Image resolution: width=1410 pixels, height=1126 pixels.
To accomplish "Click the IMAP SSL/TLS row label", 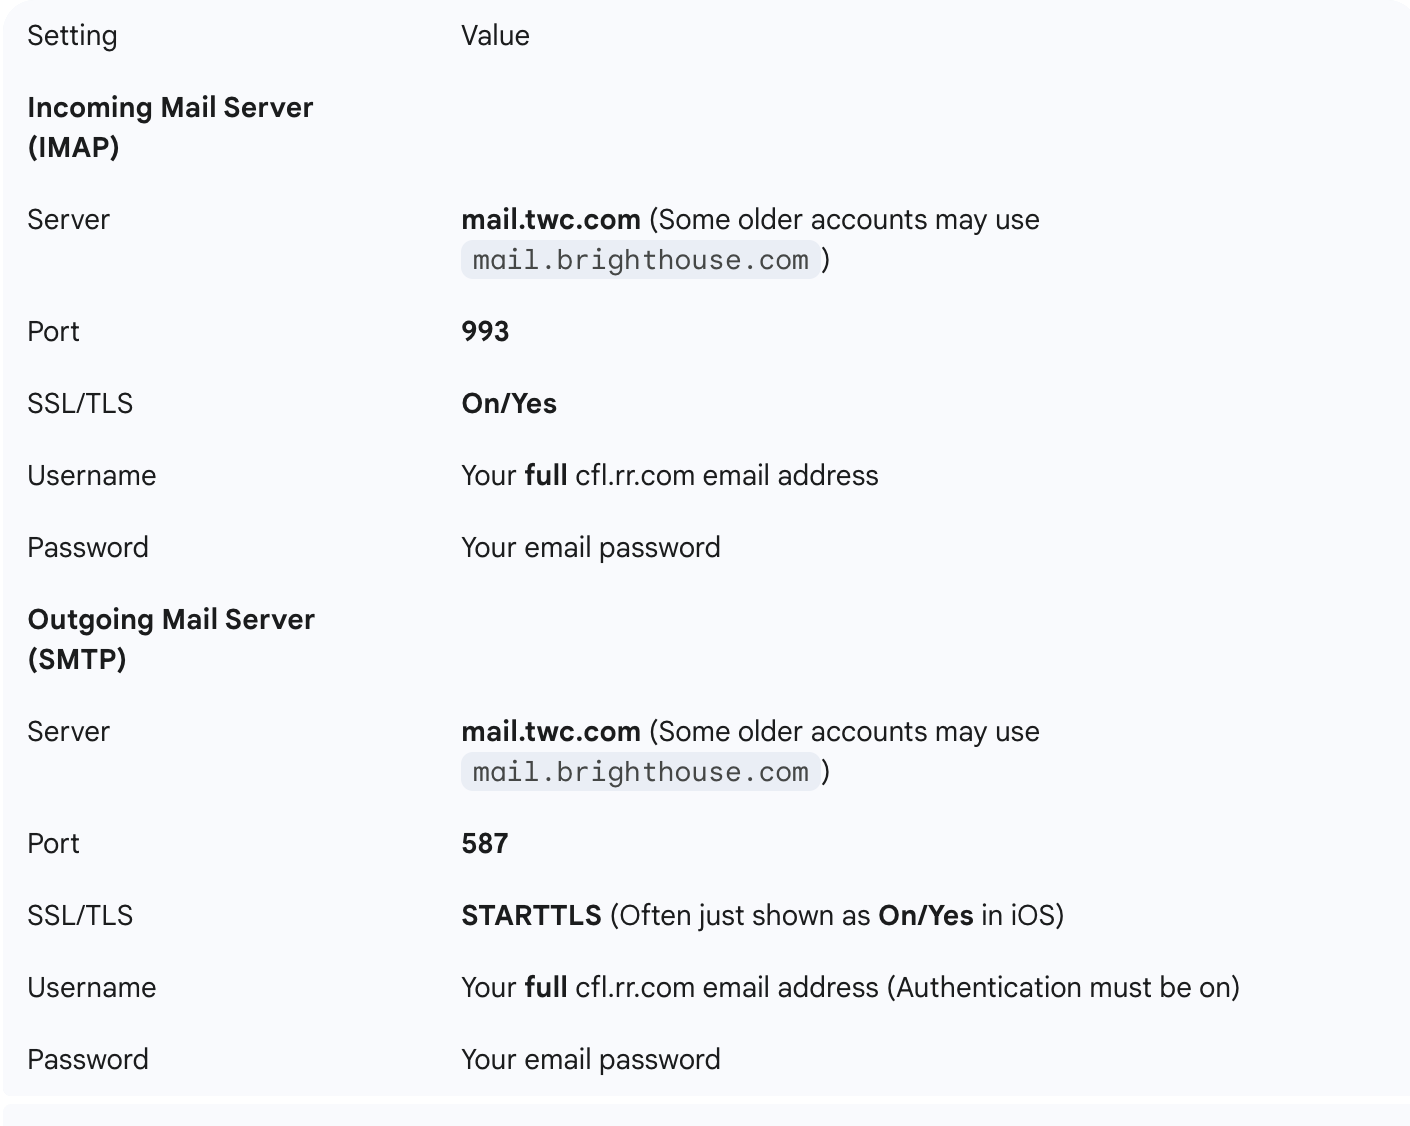I will 80,404.
